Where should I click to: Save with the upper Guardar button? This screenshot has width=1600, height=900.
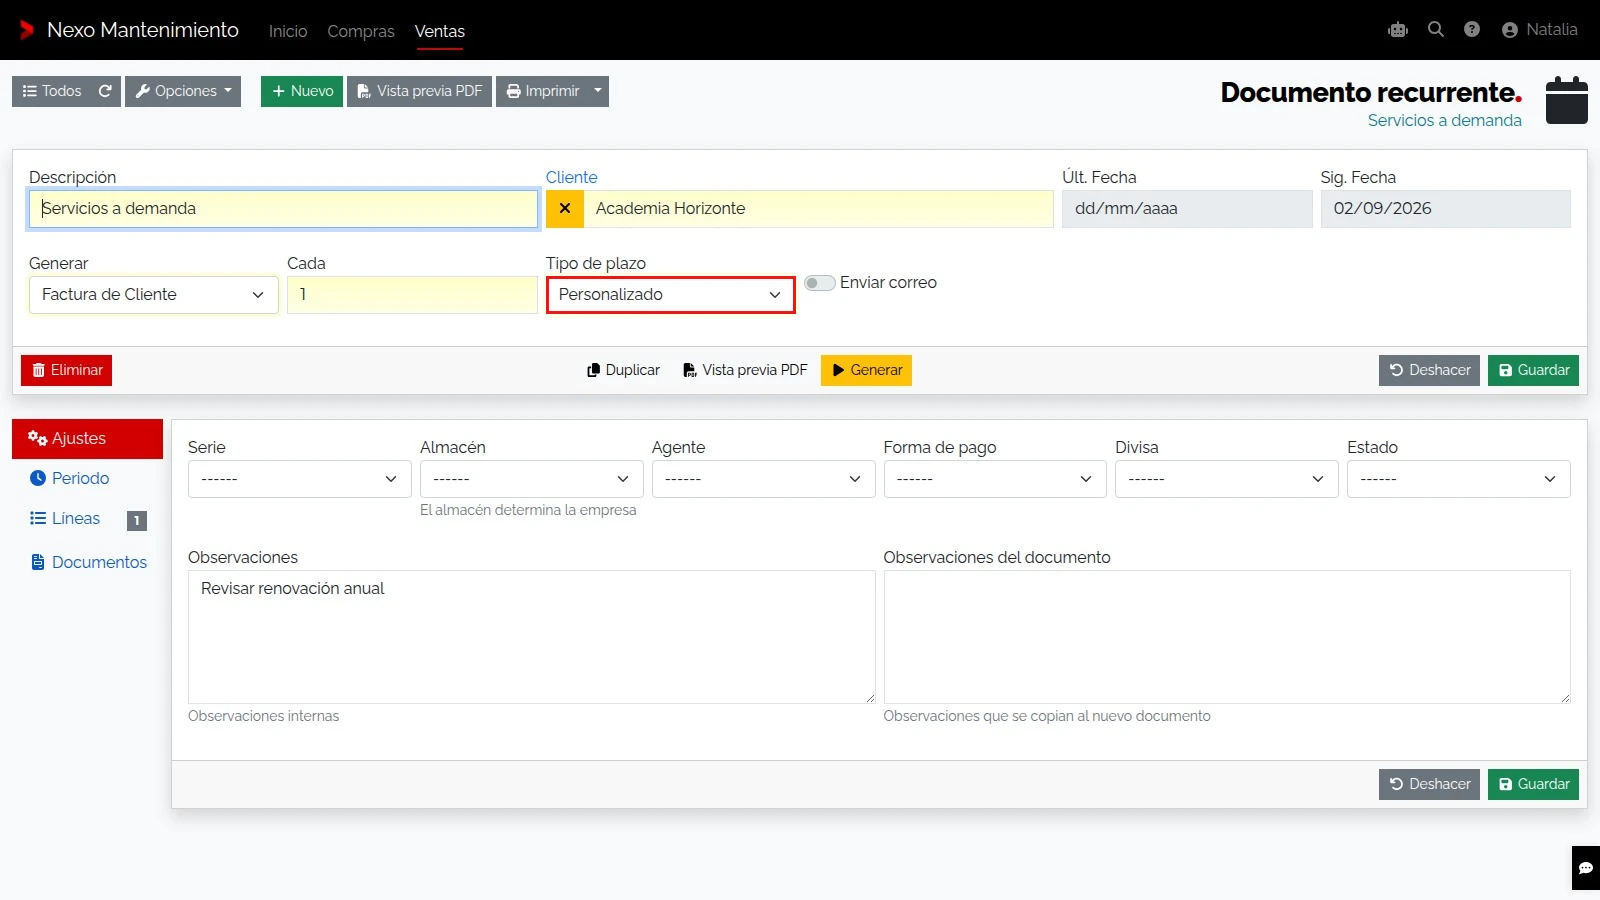pos(1533,370)
